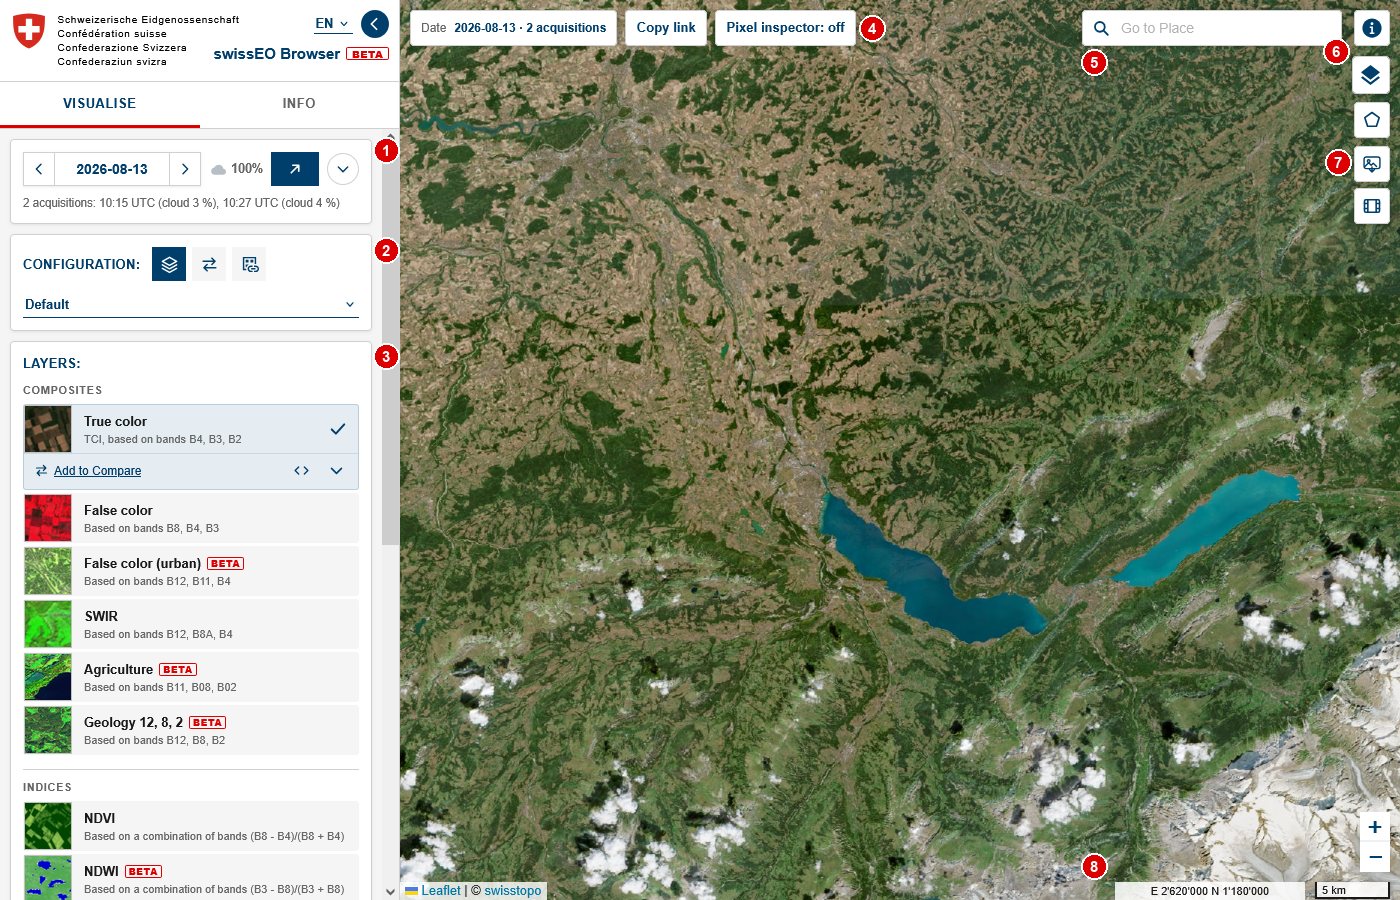Open the map layers stack icon
This screenshot has height=900, width=1400.
coord(1372,75)
